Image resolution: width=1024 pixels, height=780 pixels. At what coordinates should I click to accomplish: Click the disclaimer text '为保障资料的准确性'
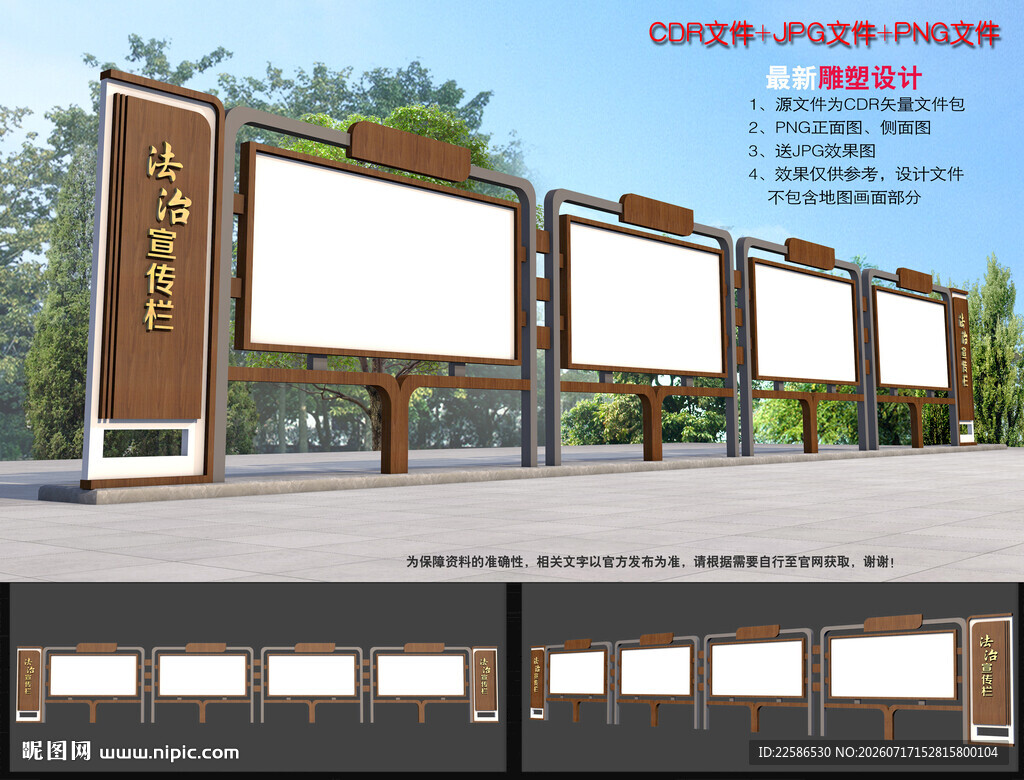(x=464, y=562)
